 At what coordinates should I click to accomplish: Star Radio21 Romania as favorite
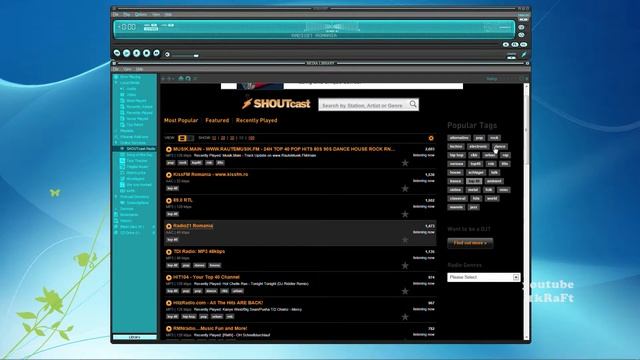405,240
